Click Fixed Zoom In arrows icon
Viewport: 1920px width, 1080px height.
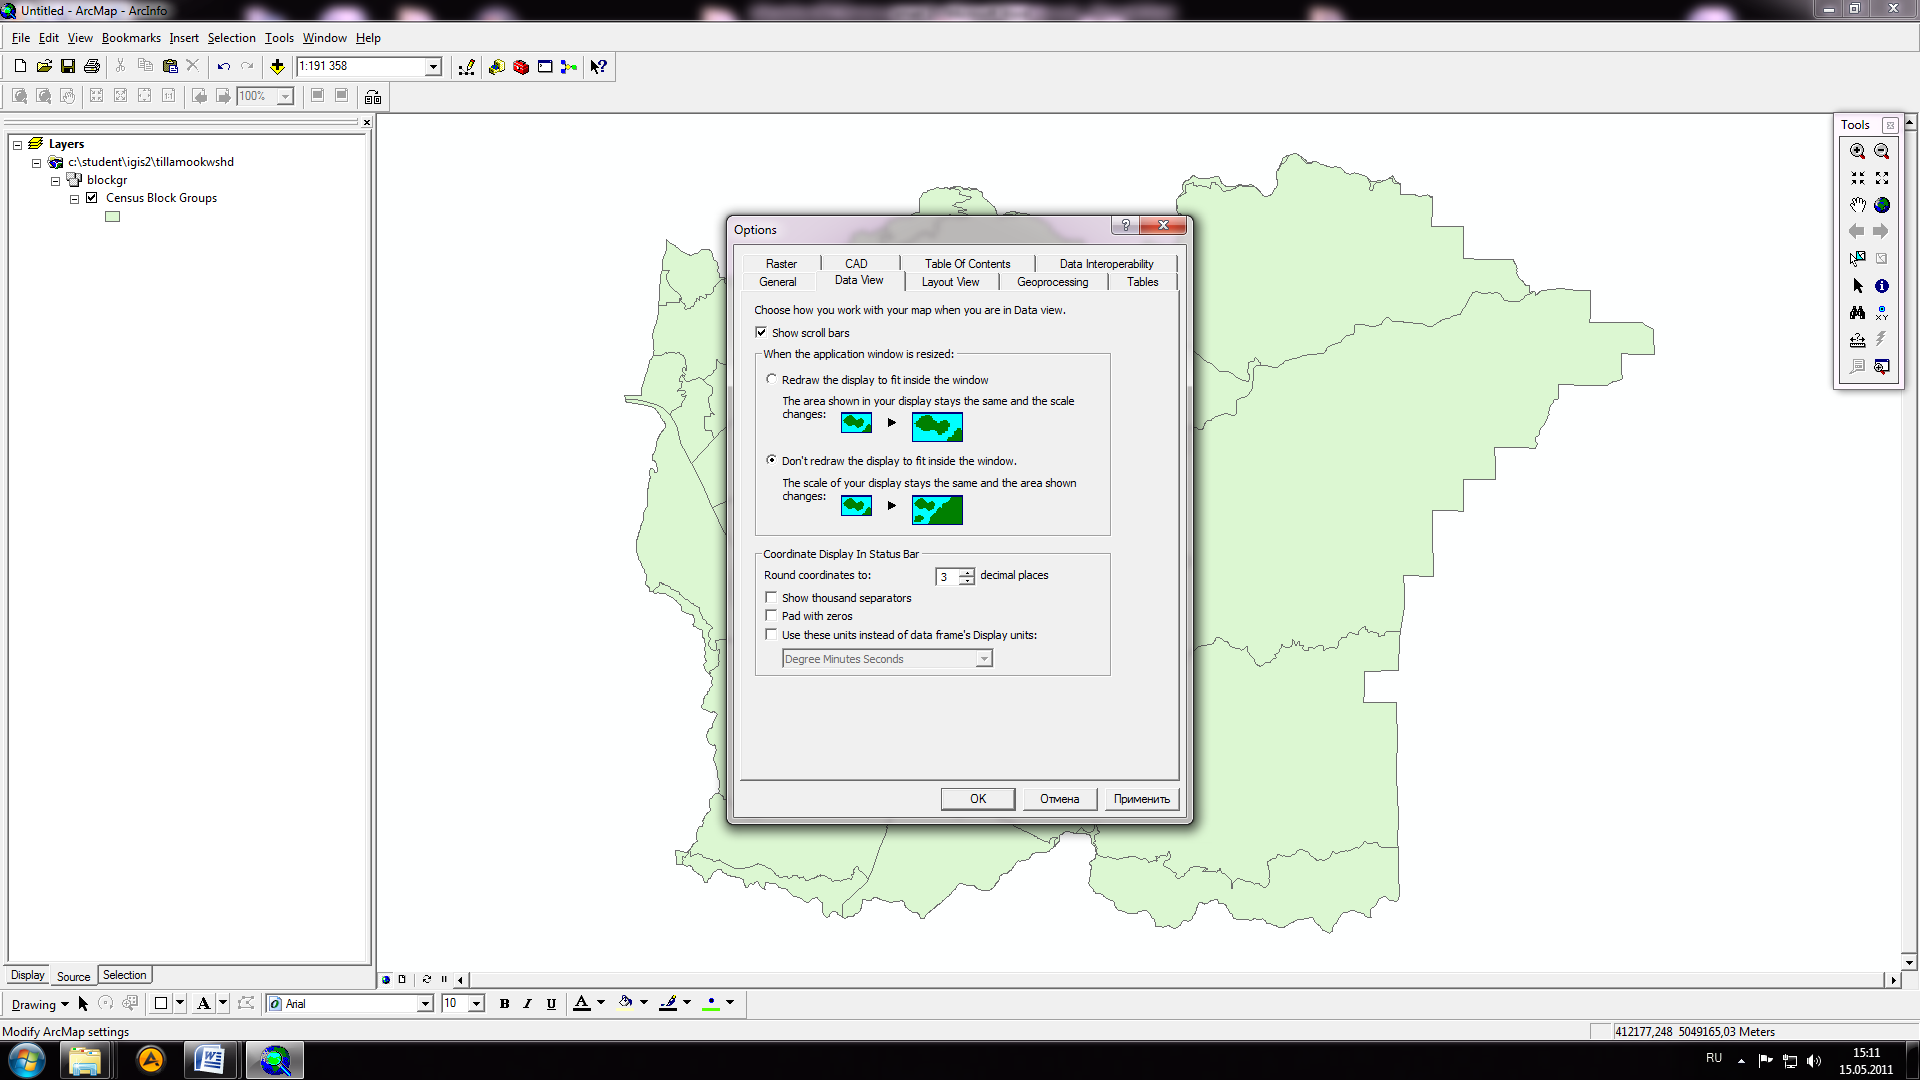[x=1858, y=178]
